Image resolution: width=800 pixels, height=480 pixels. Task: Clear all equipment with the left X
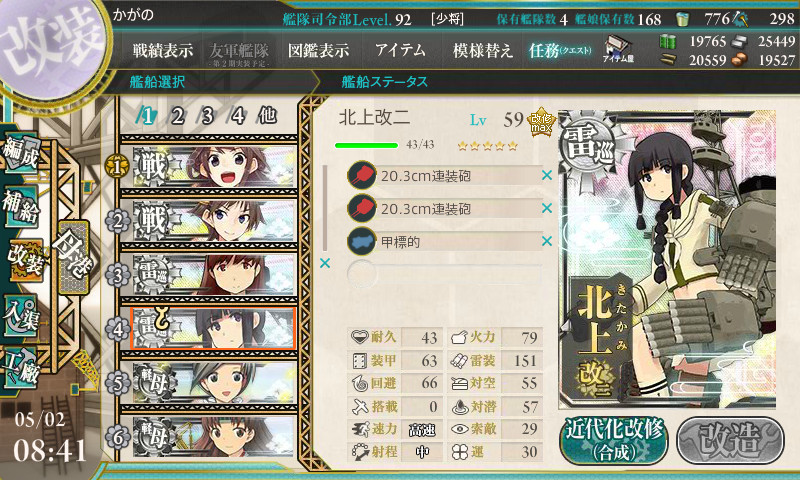click(x=324, y=263)
